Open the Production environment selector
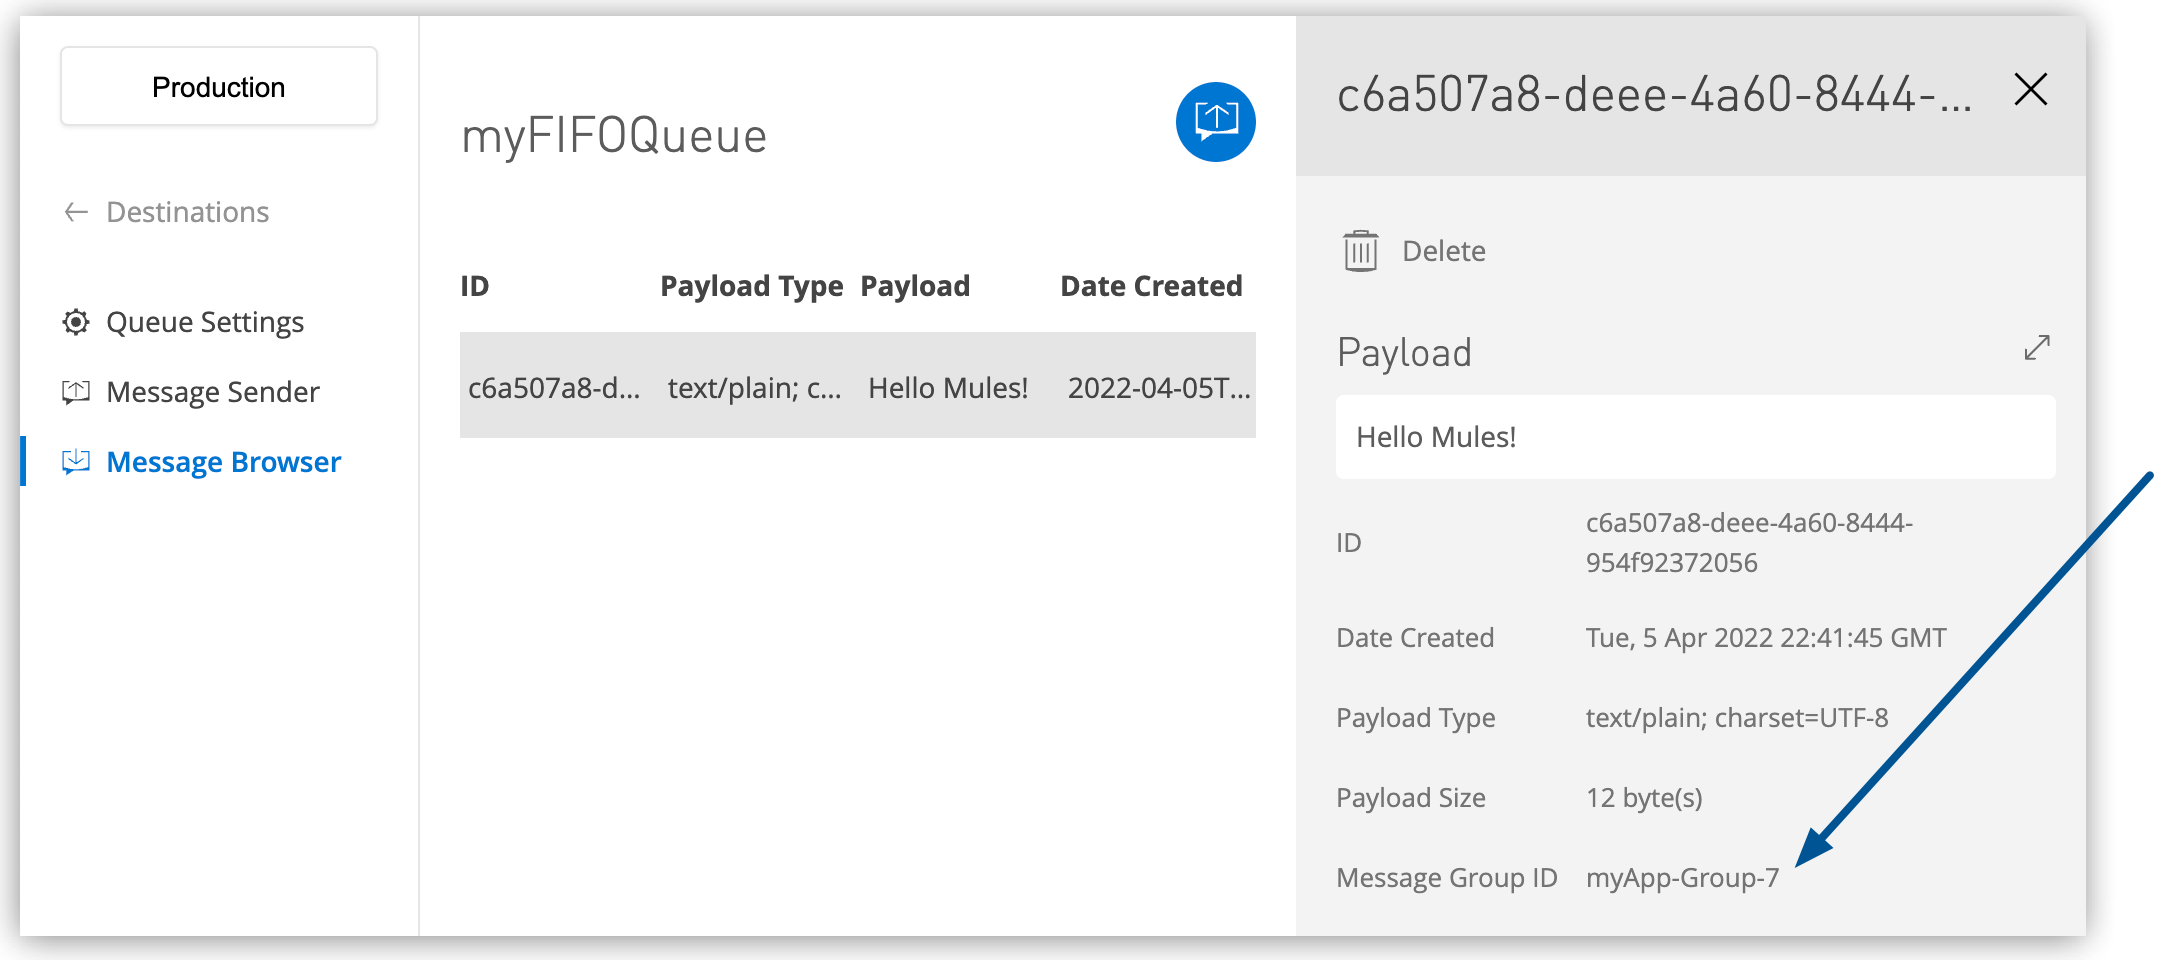The image size is (2180, 960). click(218, 86)
